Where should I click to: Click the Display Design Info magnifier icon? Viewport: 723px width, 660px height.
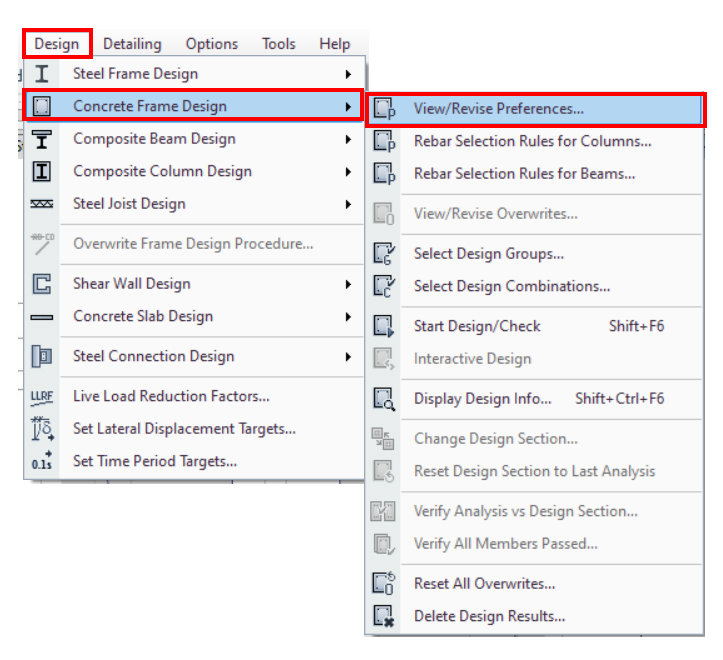(384, 399)
